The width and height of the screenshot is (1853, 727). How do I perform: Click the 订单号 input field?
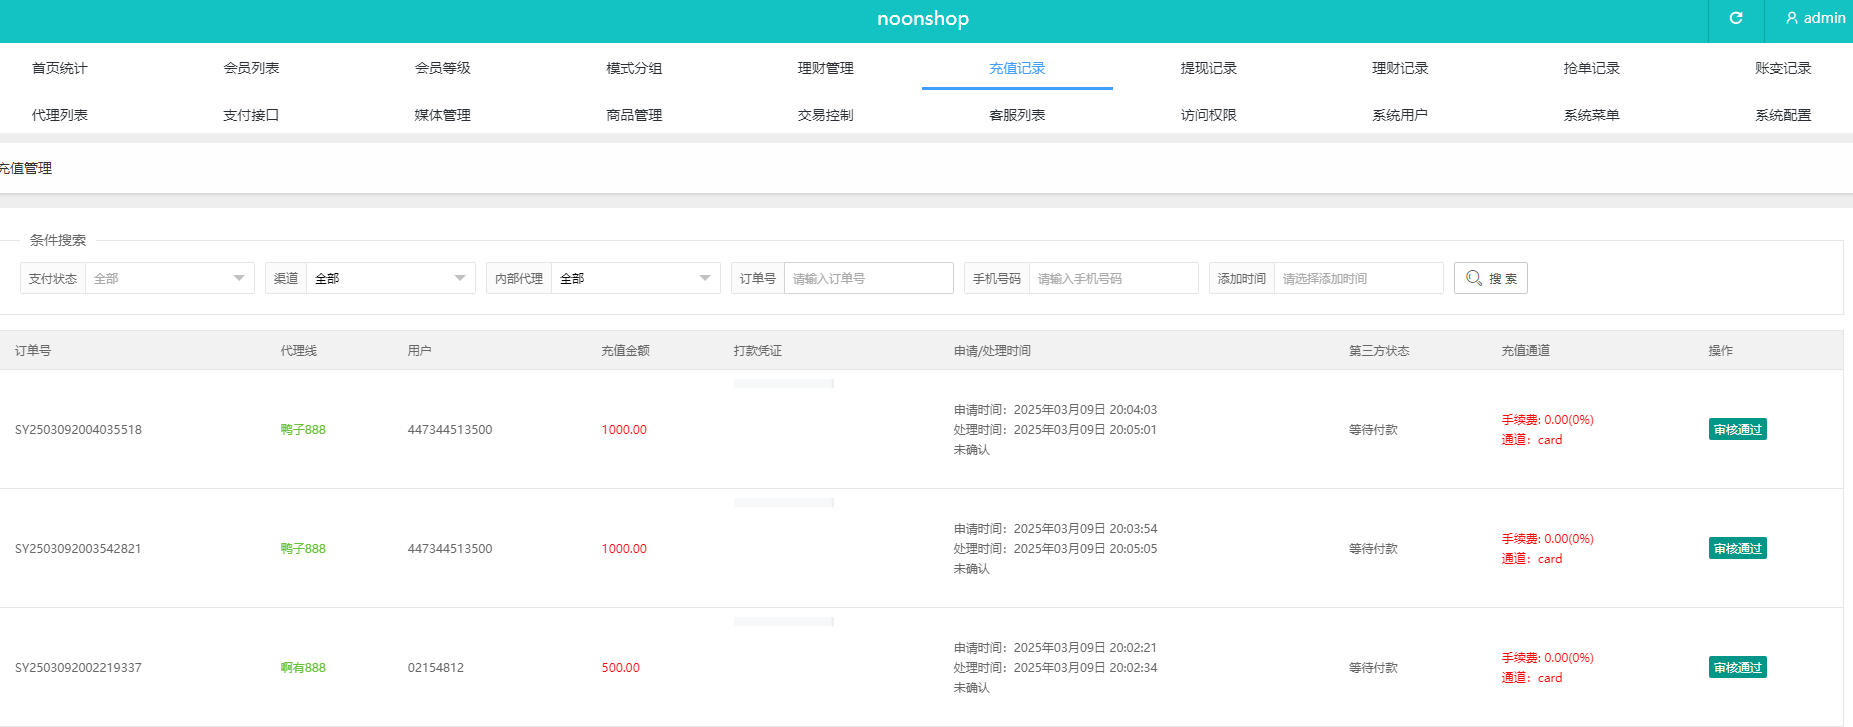867,278
